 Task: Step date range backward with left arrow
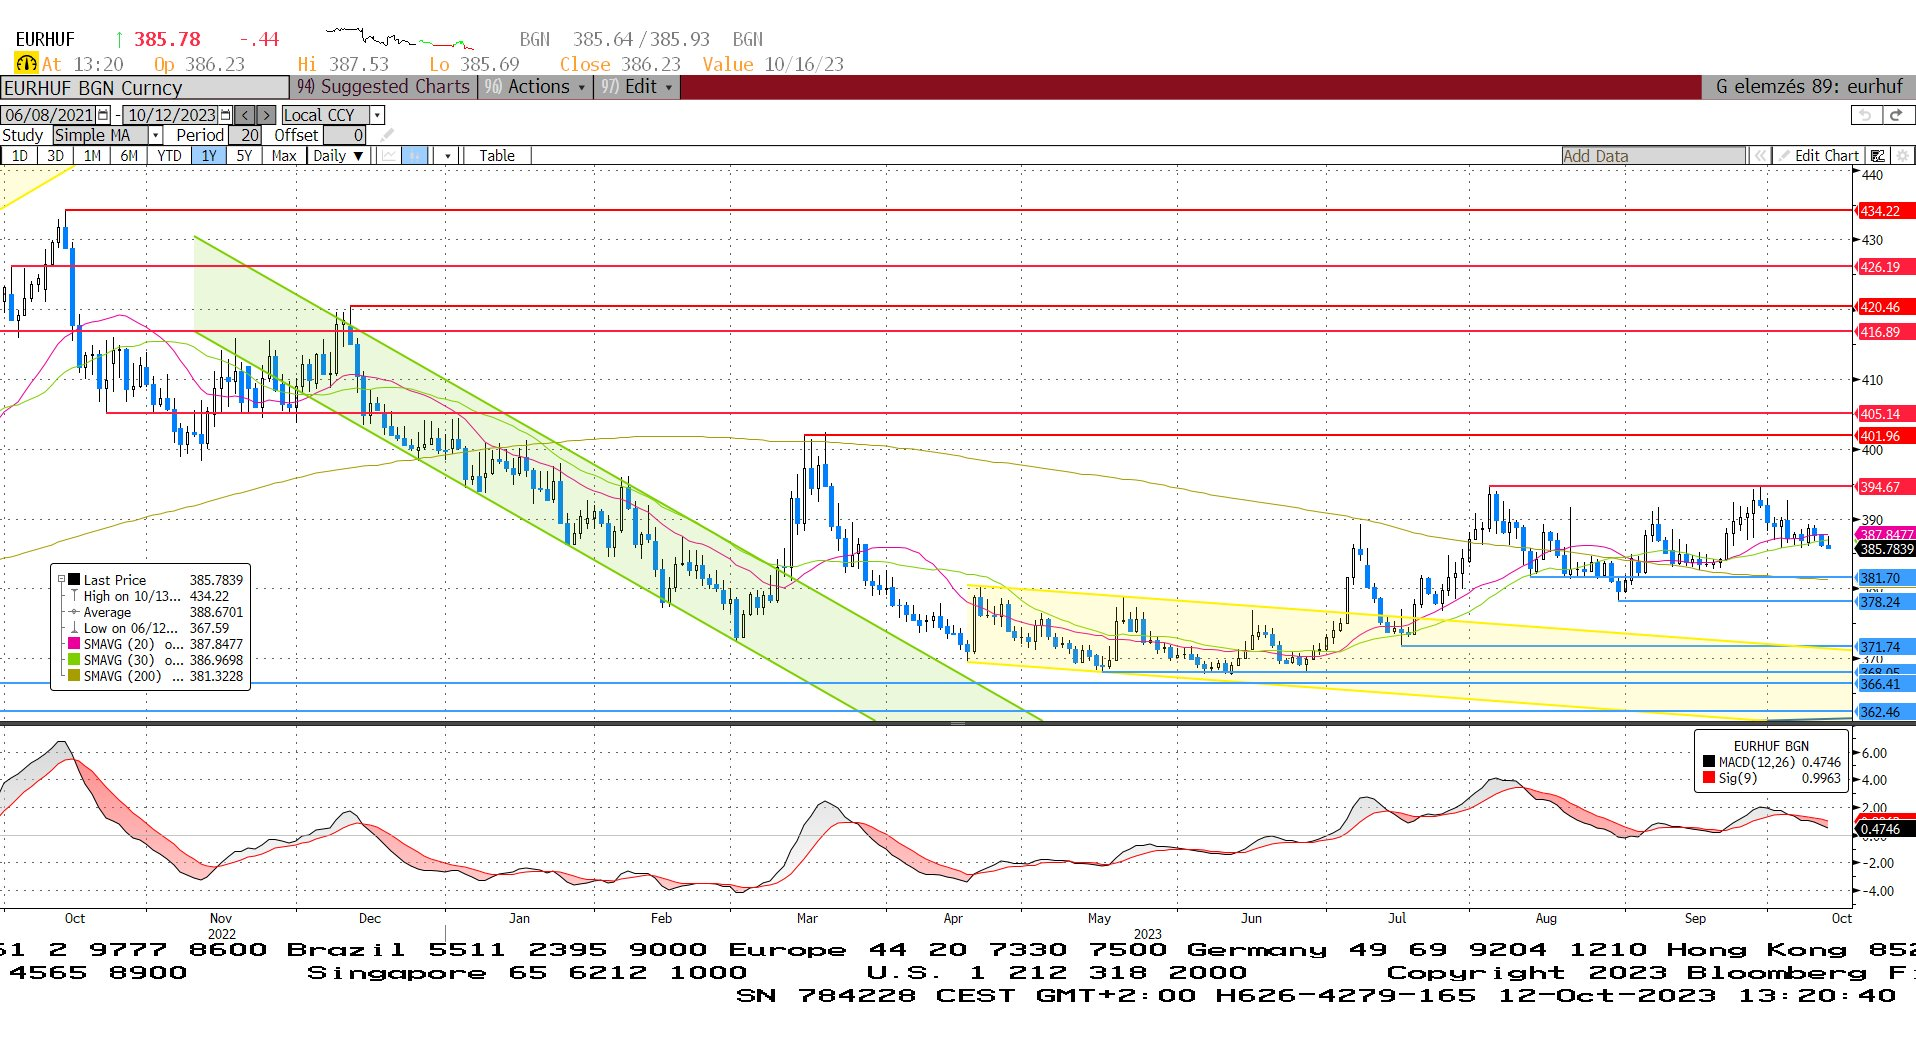pyautogui.click(x=245, y=115)
